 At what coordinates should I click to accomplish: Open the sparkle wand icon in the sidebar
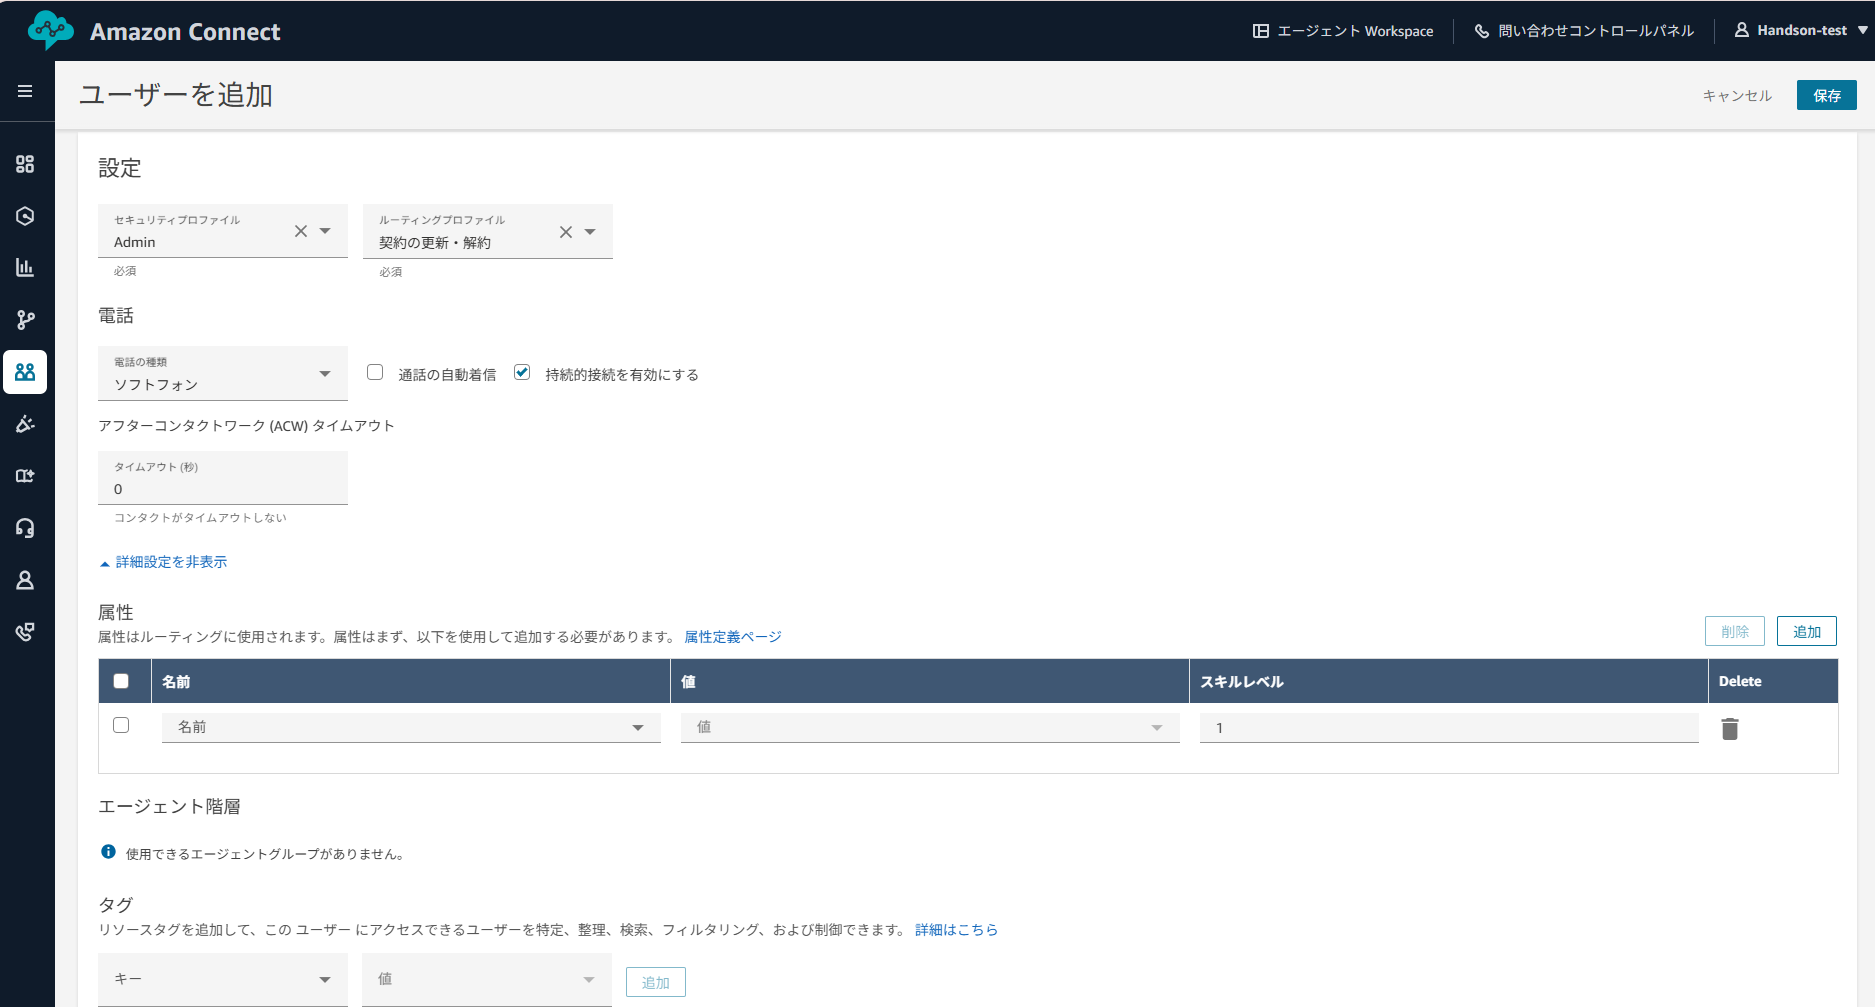click(25, 424)
